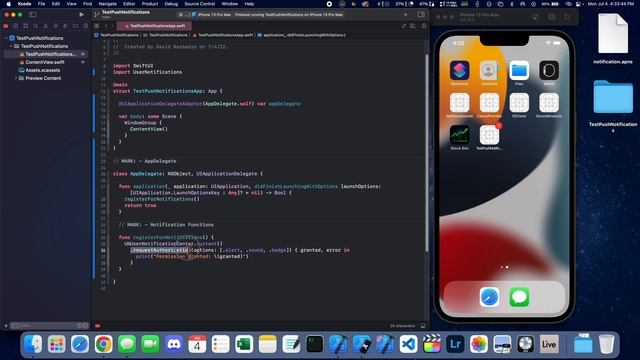Open Safari in Simulator dock
This screenshot has width=640, height=360.
click(489, 297)
